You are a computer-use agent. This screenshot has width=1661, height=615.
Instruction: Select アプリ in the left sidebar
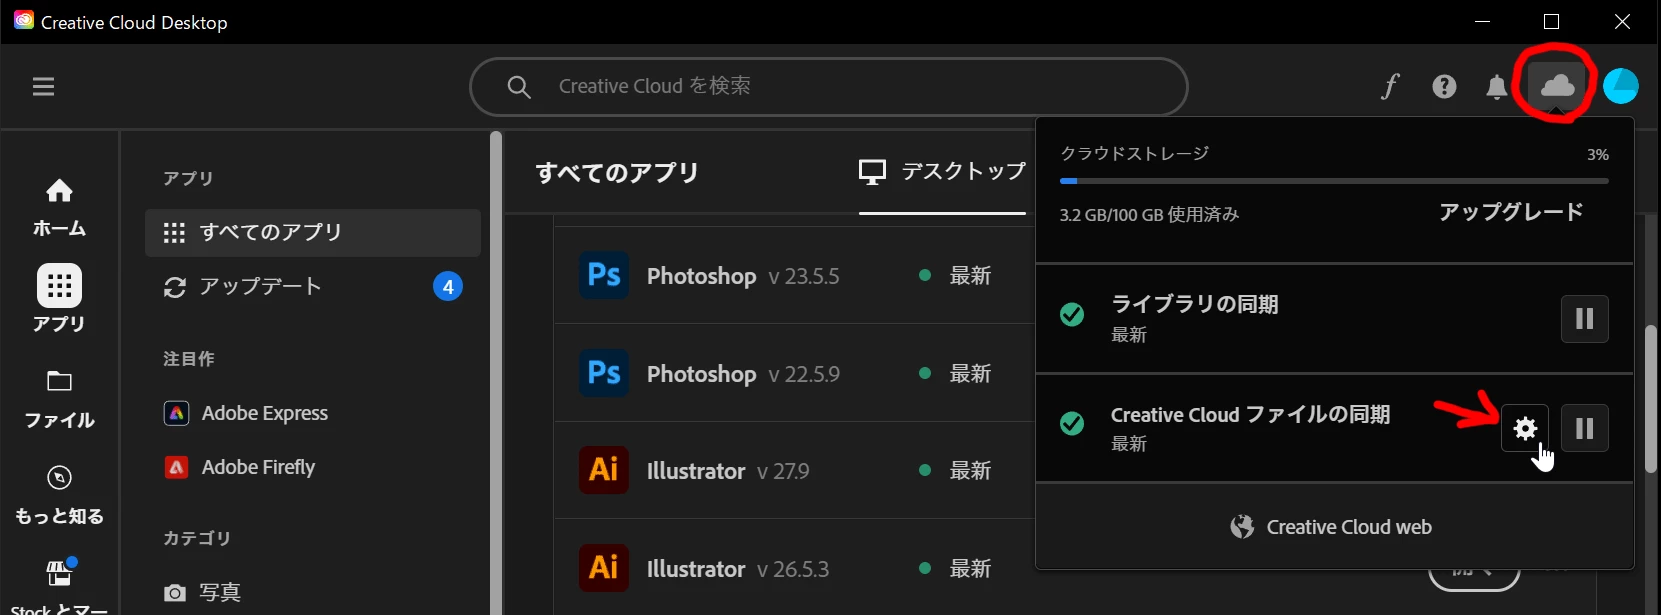pos(59,299)
